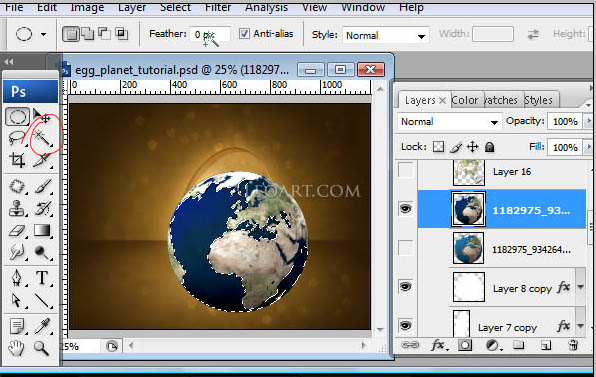Select the Brush tool
Viewport: 596px width, 377px height.
(x=42, y=187)
